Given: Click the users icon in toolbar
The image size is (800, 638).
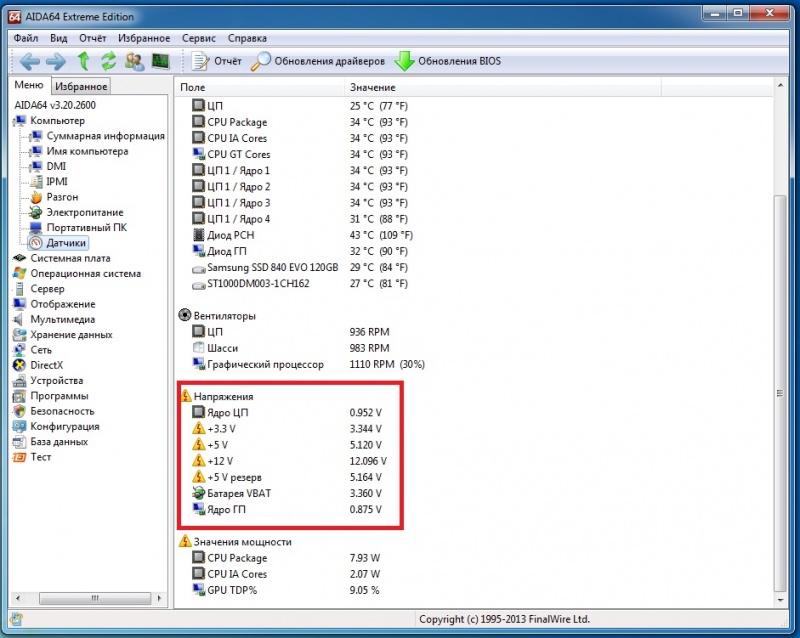Looking at the screenshot, I should pyautogui.click(x=134, y=61).
